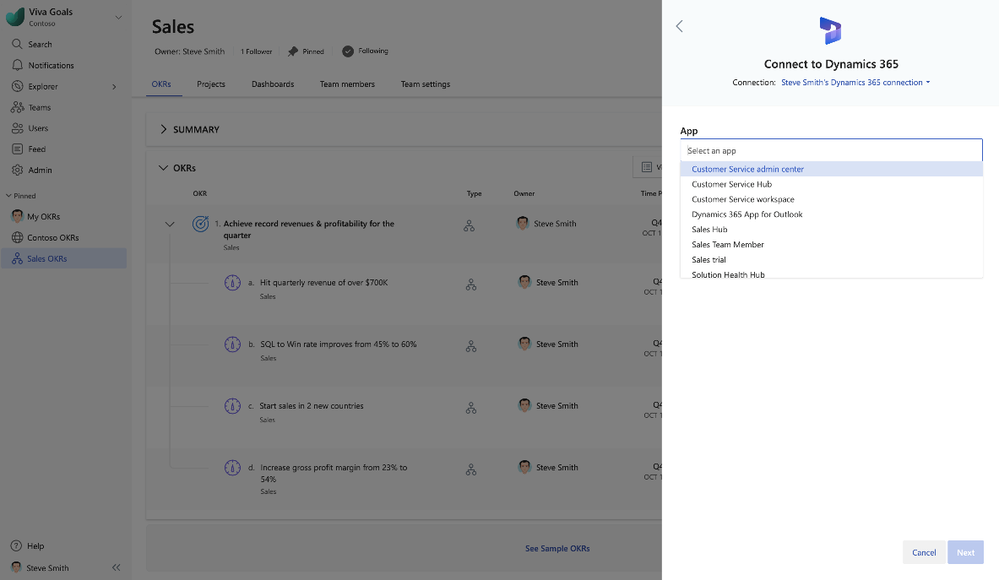
Task: Open Users in the sidebar
Action: click(x=38, y=128)
